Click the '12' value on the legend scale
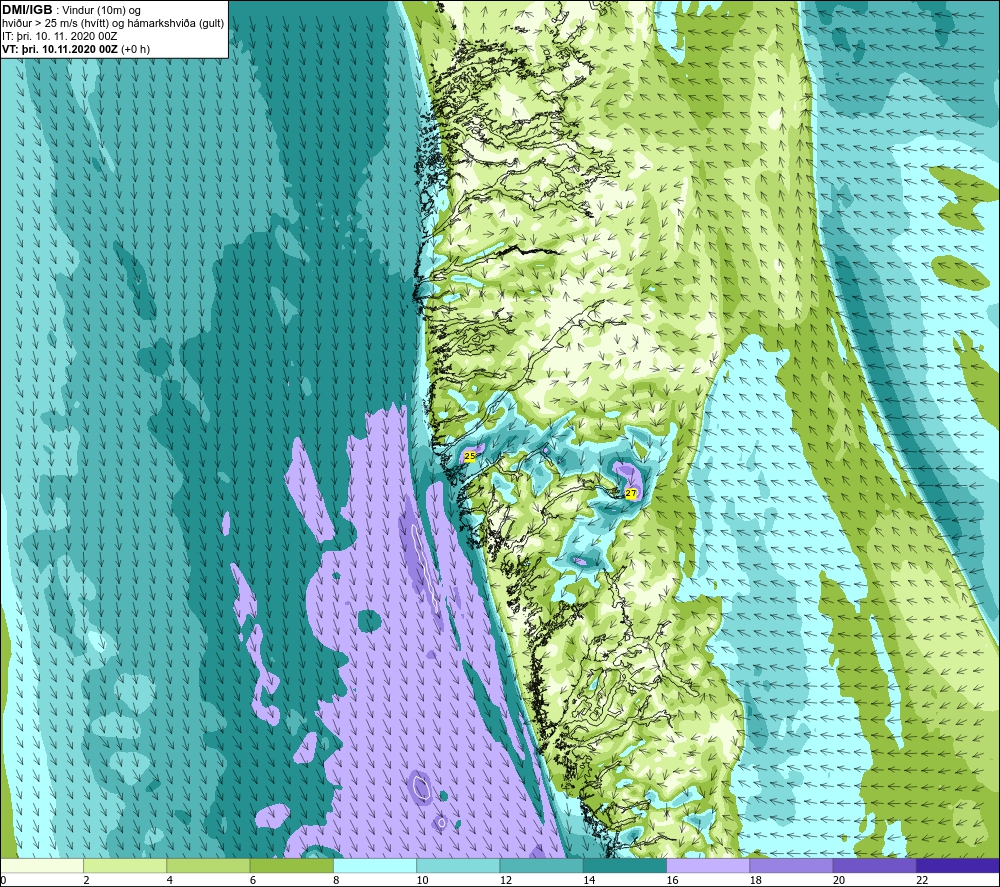Screen dimensions: 1000x887 point(506,880)
